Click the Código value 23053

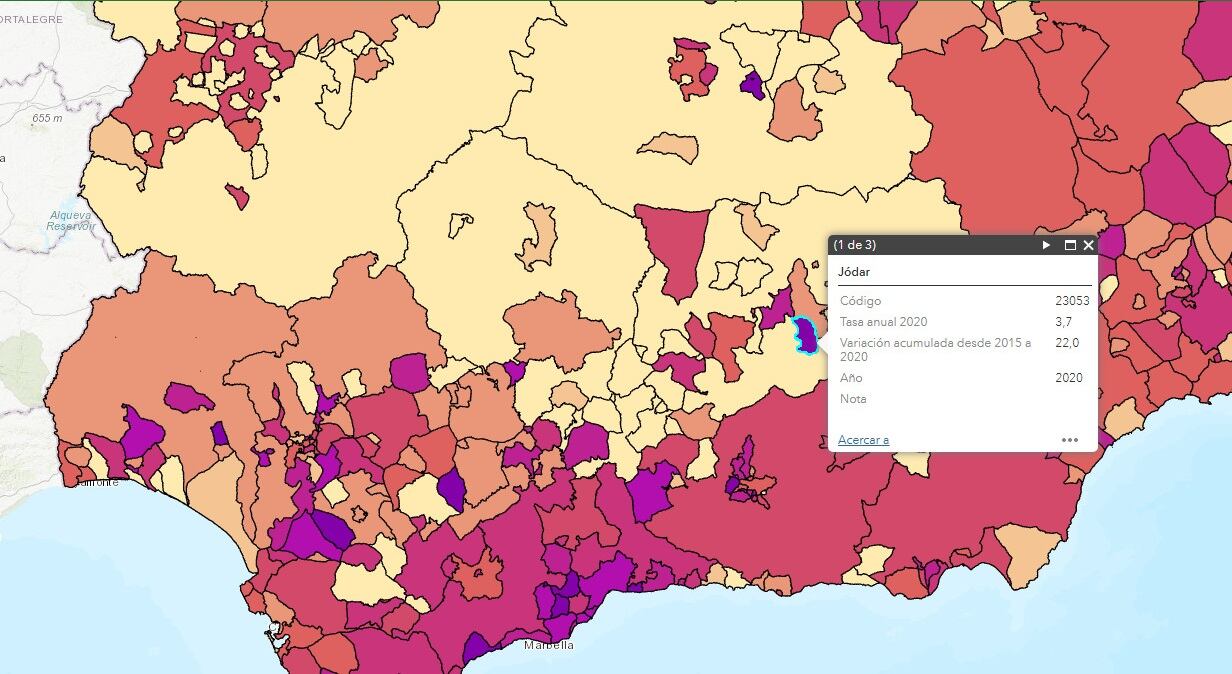(1072, 301)
